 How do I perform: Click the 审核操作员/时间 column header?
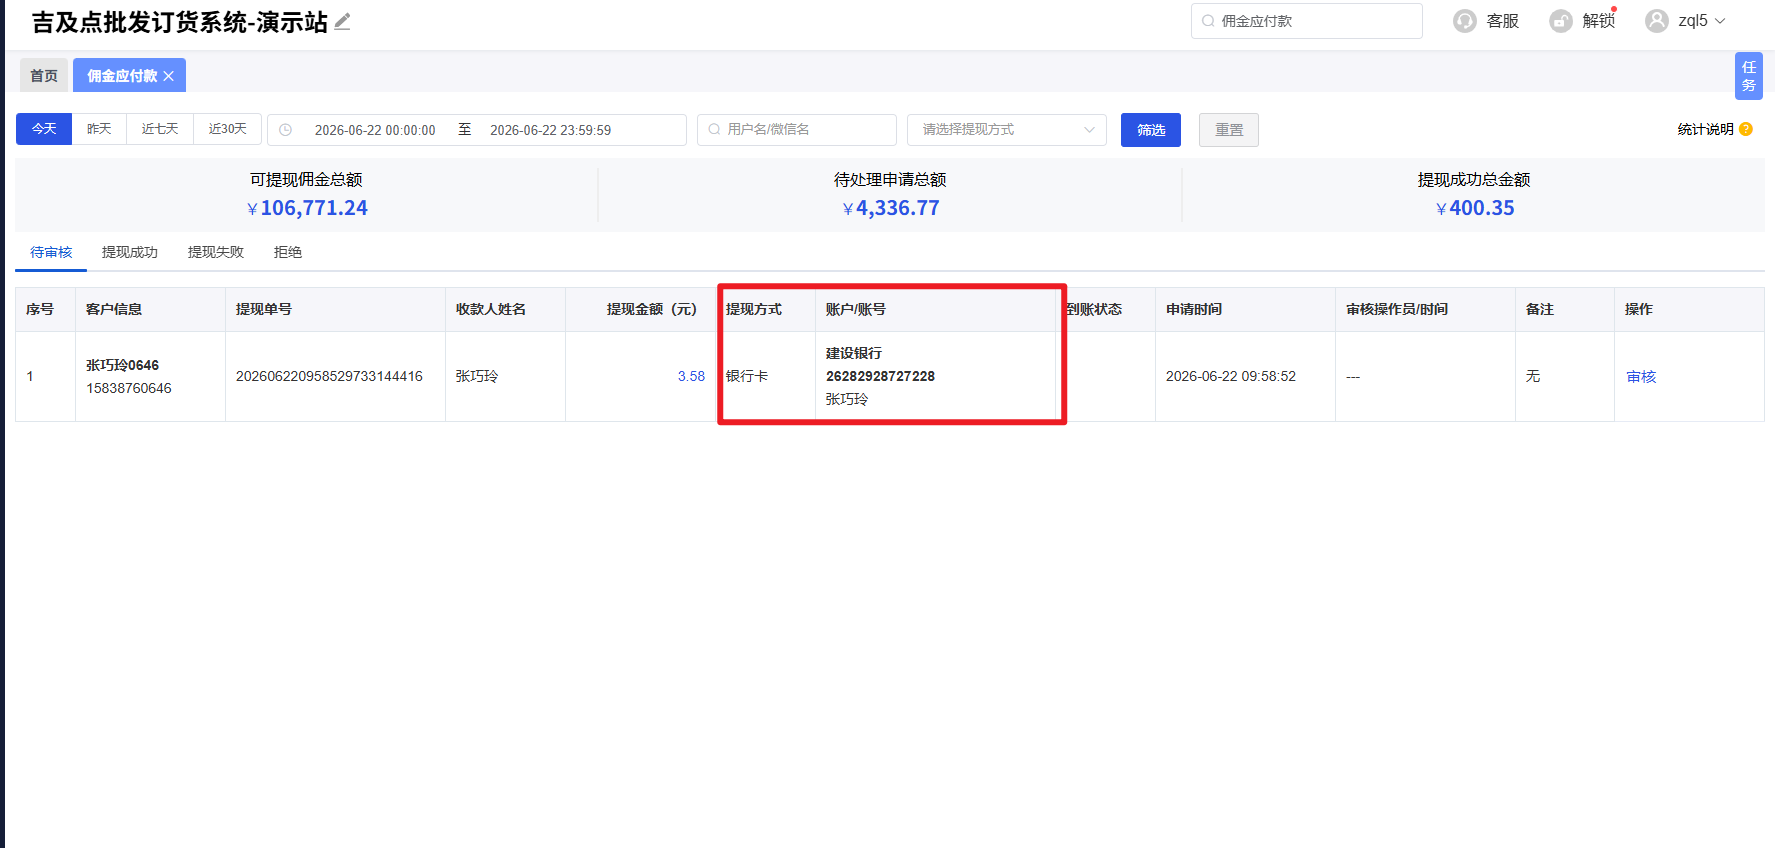point(1397,310)
